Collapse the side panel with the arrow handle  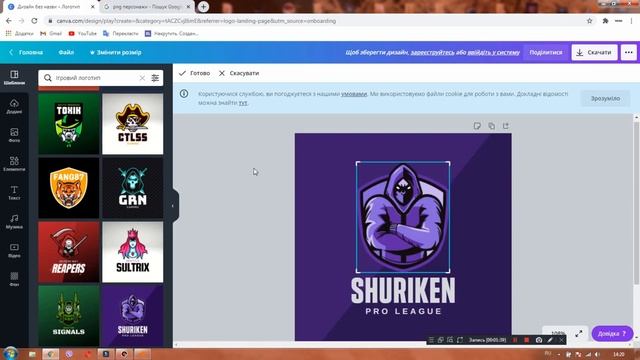pos(173,206)
